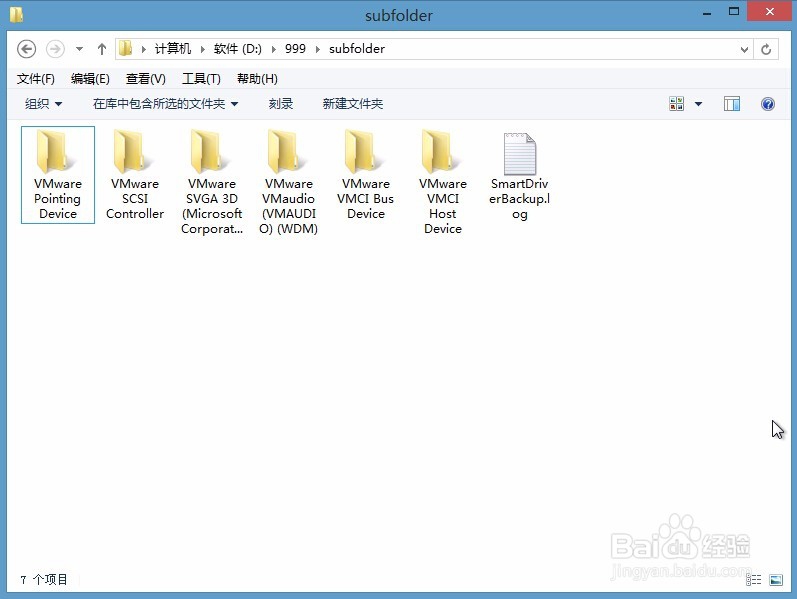Select 计算机 in the address path
Screen dimensions: 797x599
click(173, 49)
